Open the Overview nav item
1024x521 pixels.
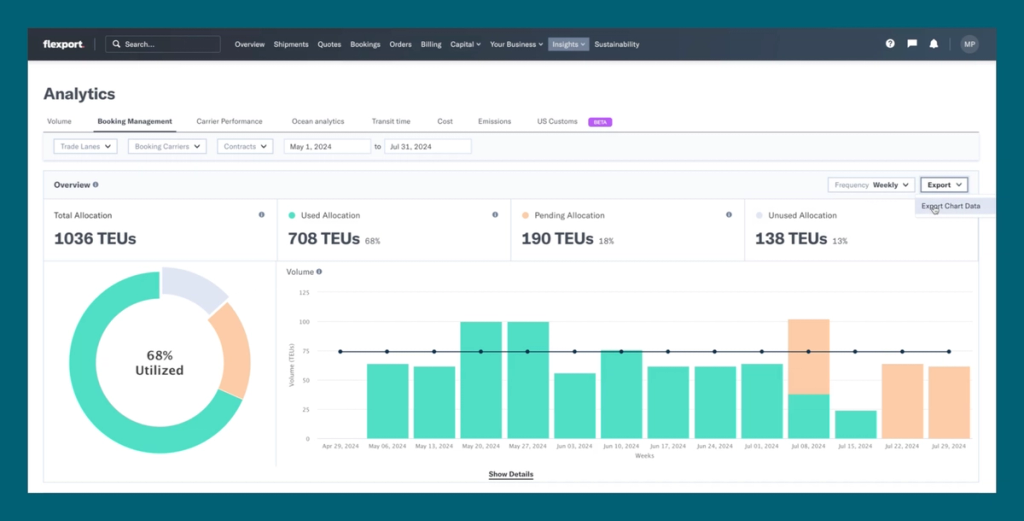[x=249, y=44]
